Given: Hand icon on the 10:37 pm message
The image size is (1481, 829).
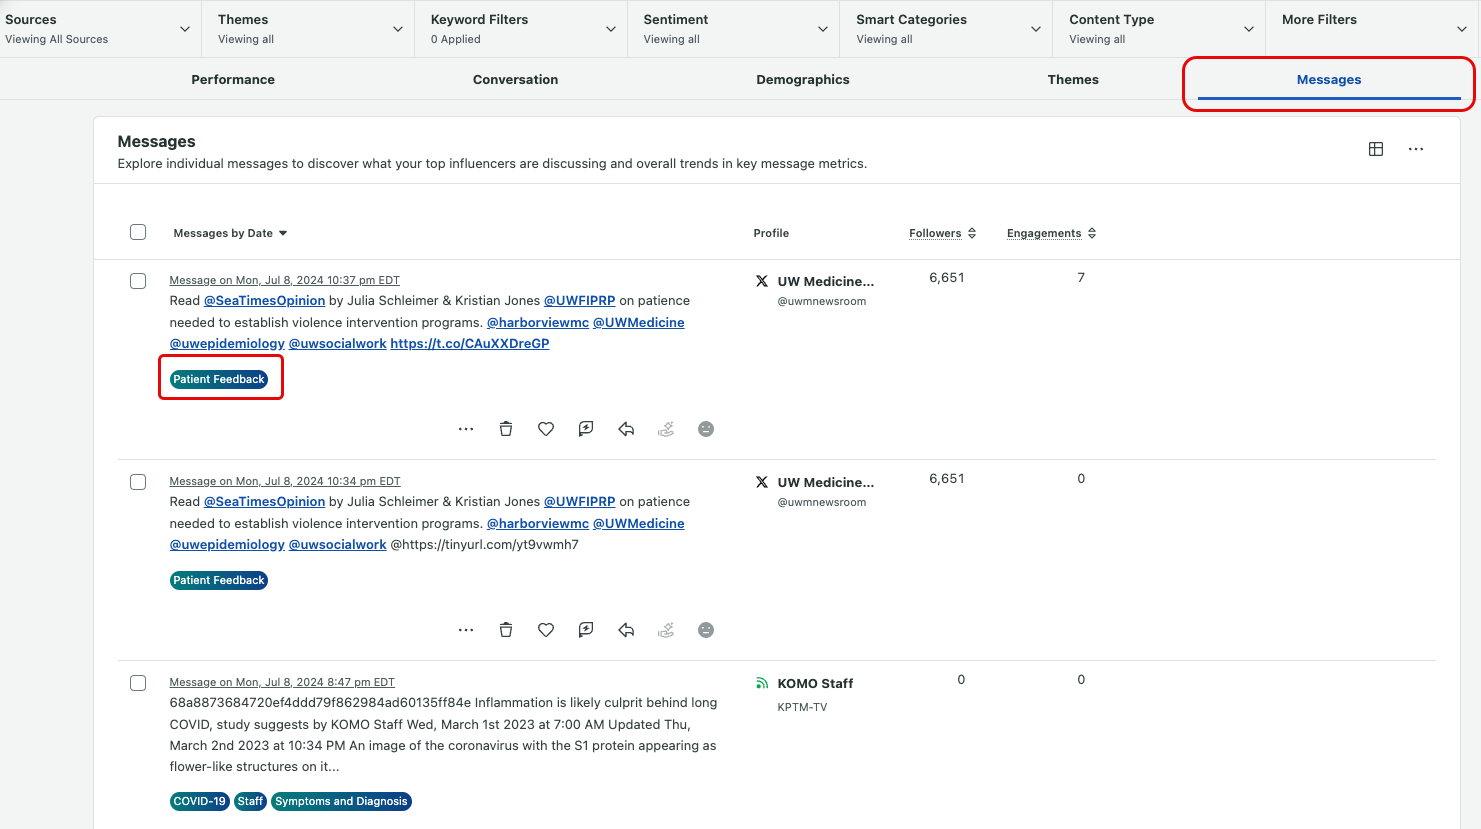Looking at the screenshot, I should [x=666, y=429].
